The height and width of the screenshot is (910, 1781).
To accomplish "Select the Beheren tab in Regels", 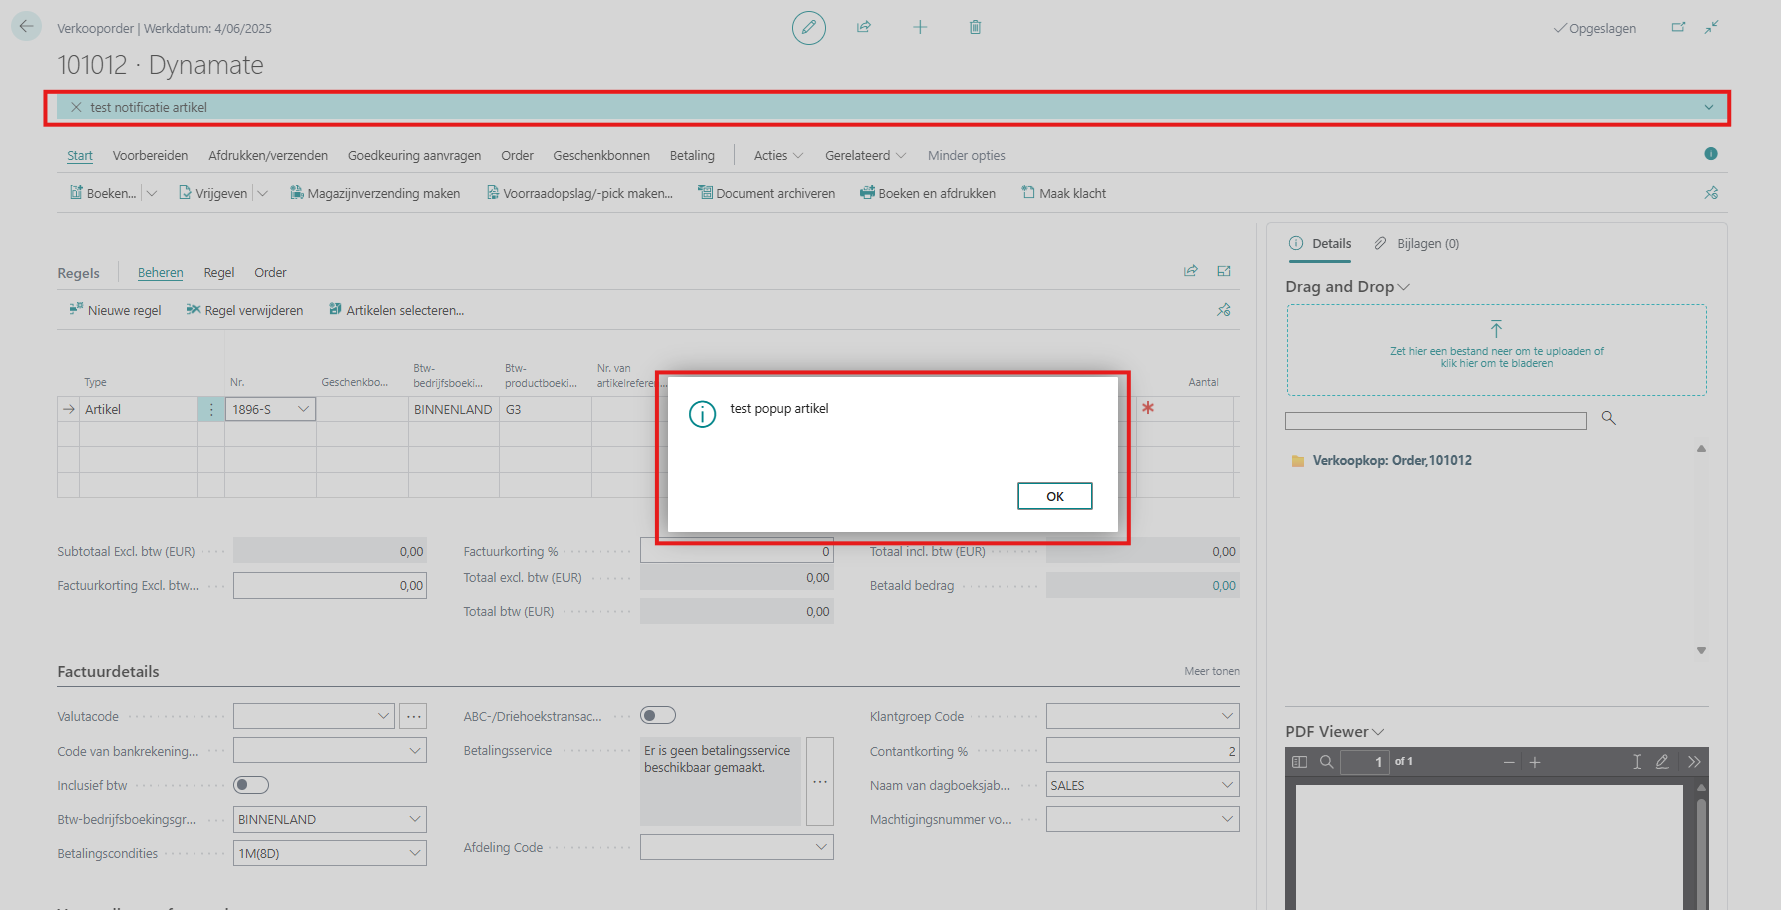I will tap(160, 273).
